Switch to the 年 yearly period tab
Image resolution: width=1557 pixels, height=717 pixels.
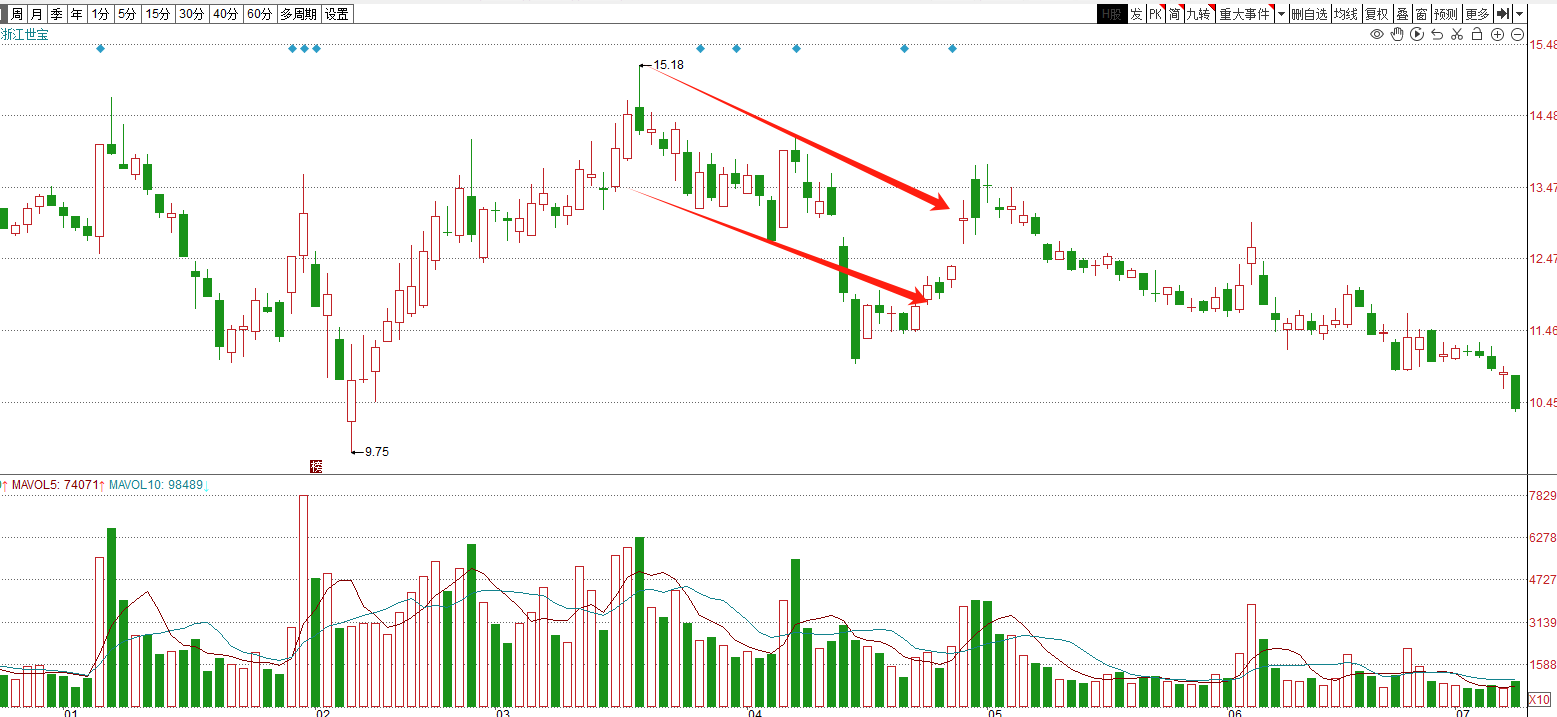pos(76,14)
